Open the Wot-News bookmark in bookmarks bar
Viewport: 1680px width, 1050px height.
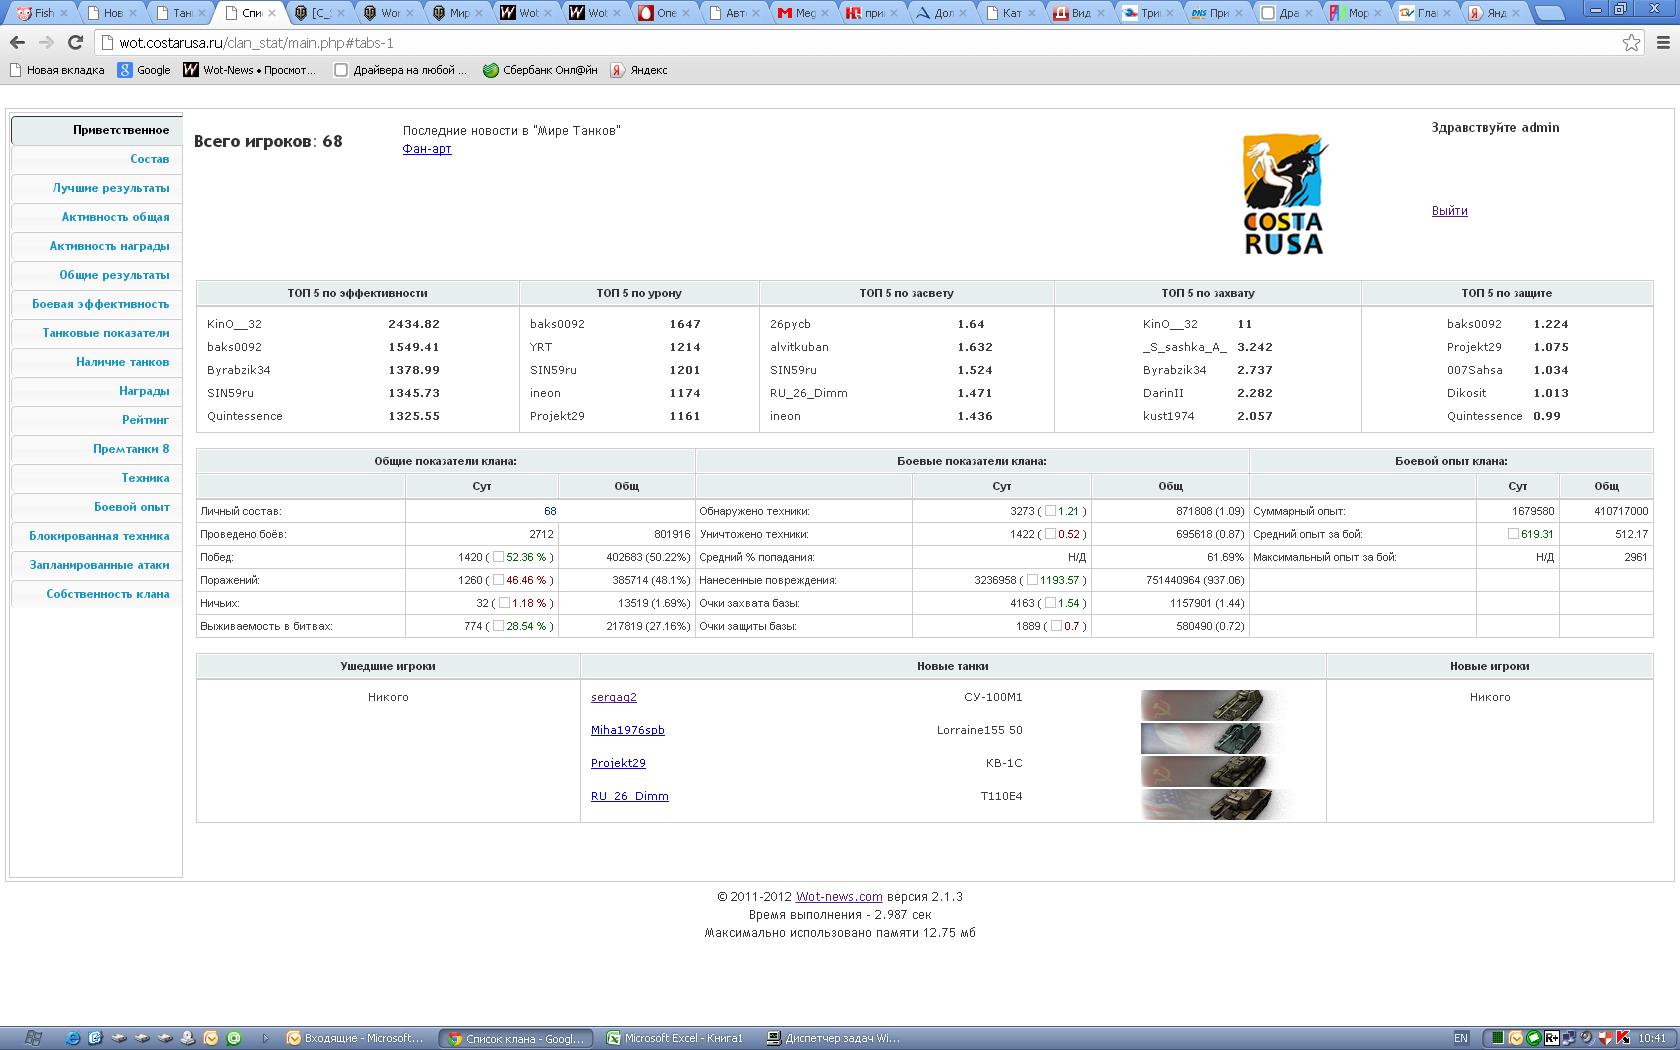point(249,70)
